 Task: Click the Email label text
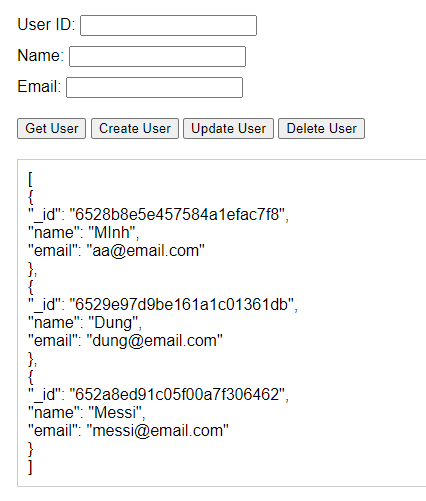[39, 86]
